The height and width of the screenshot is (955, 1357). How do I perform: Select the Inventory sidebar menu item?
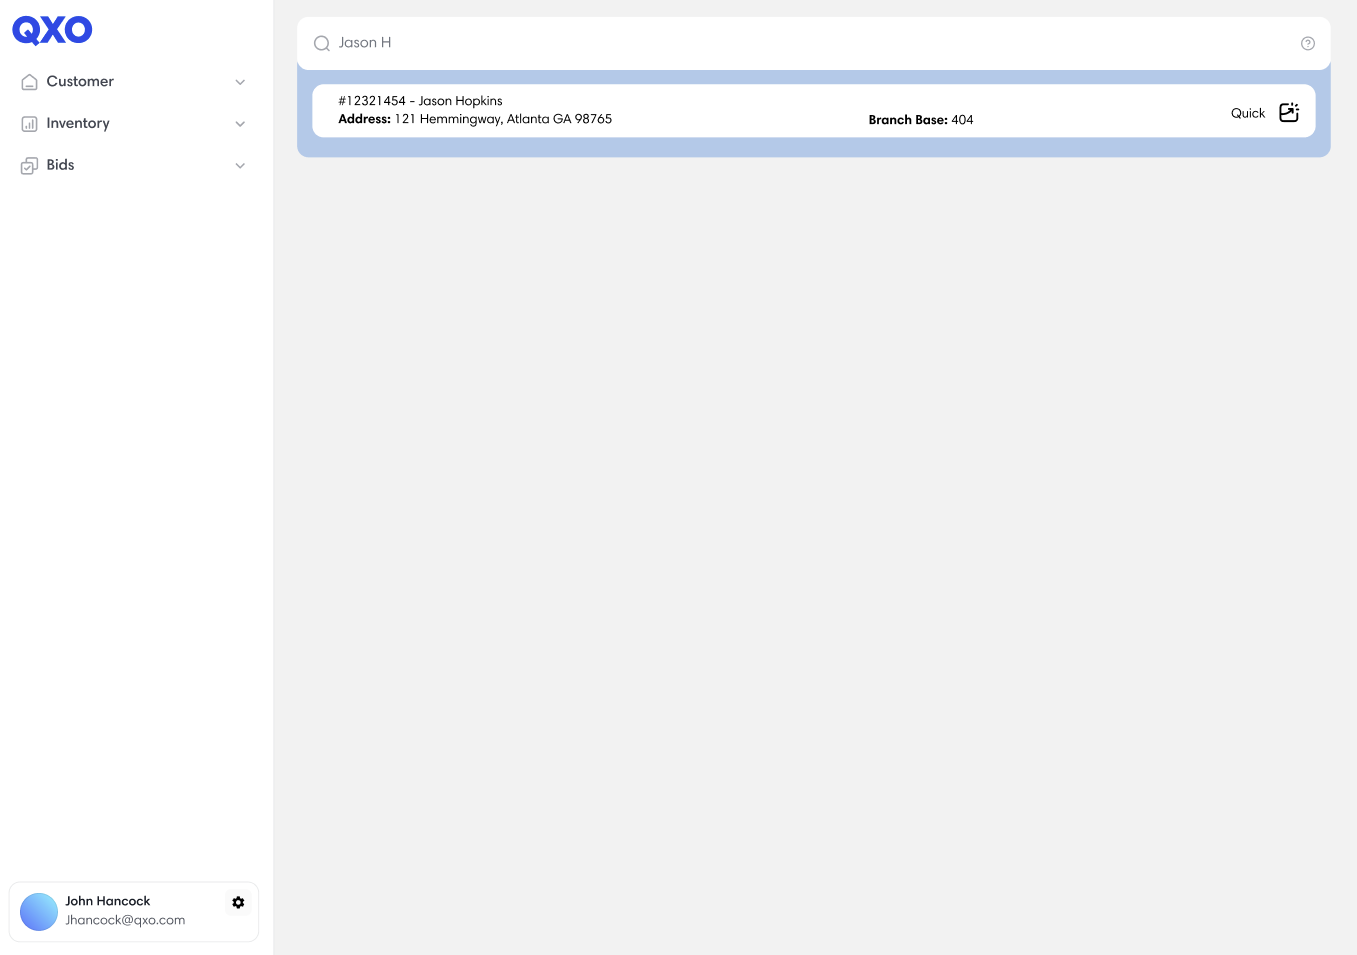[x=78, y=124]
